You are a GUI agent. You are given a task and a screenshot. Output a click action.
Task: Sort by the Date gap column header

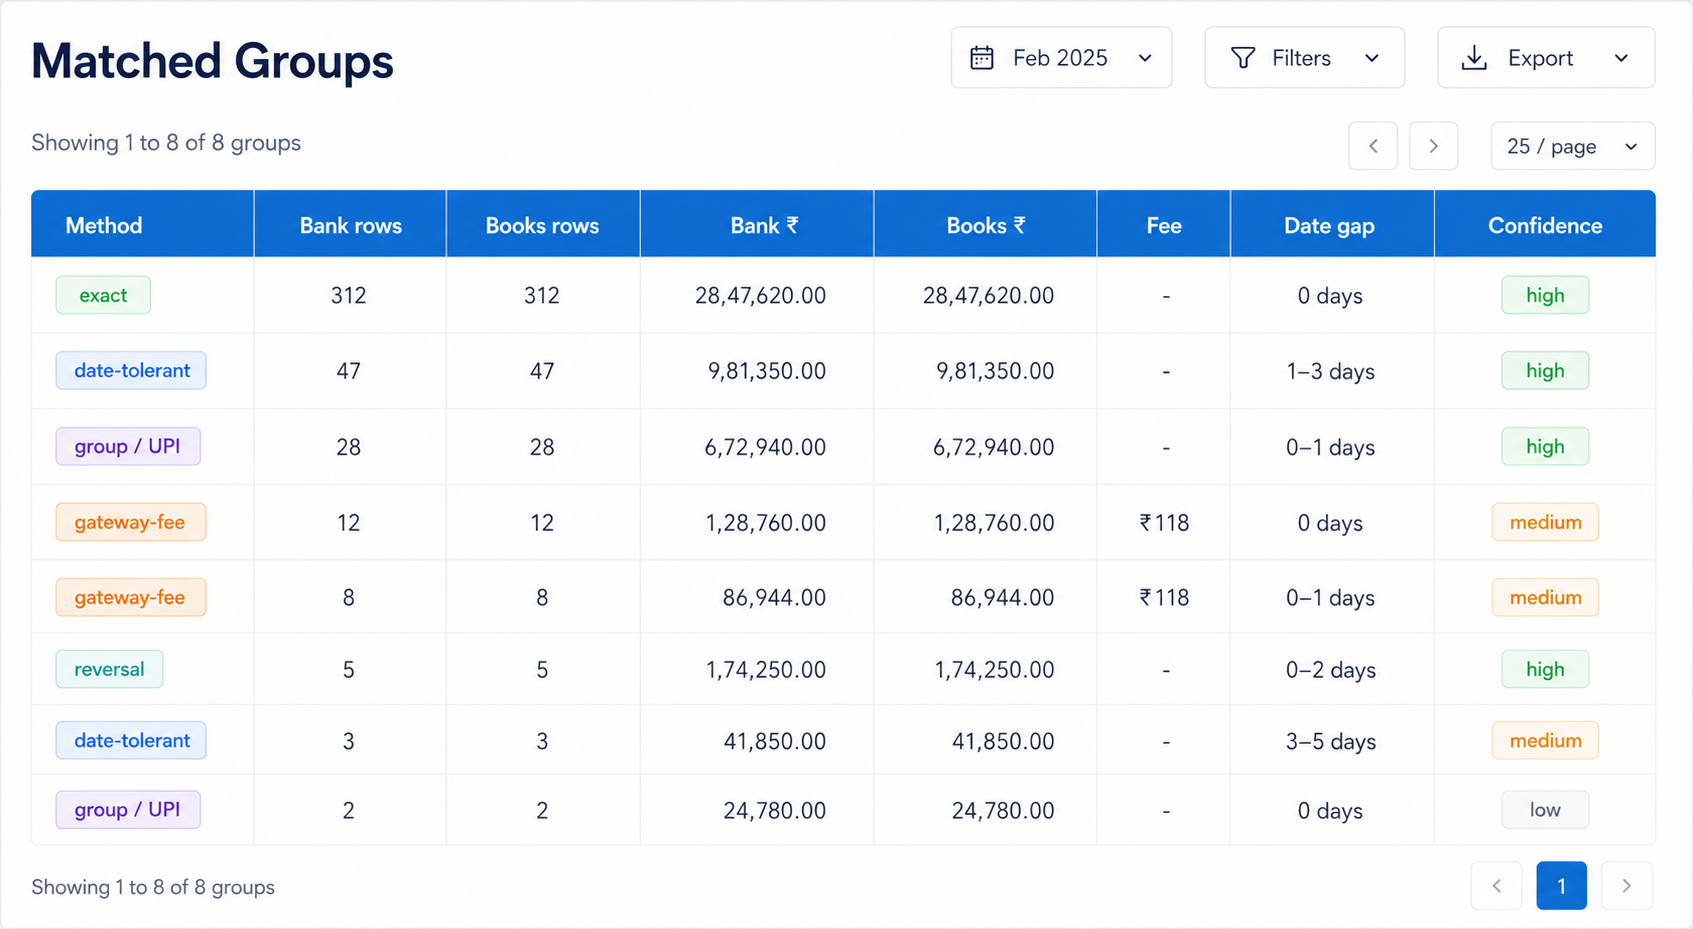[1329, 225]
